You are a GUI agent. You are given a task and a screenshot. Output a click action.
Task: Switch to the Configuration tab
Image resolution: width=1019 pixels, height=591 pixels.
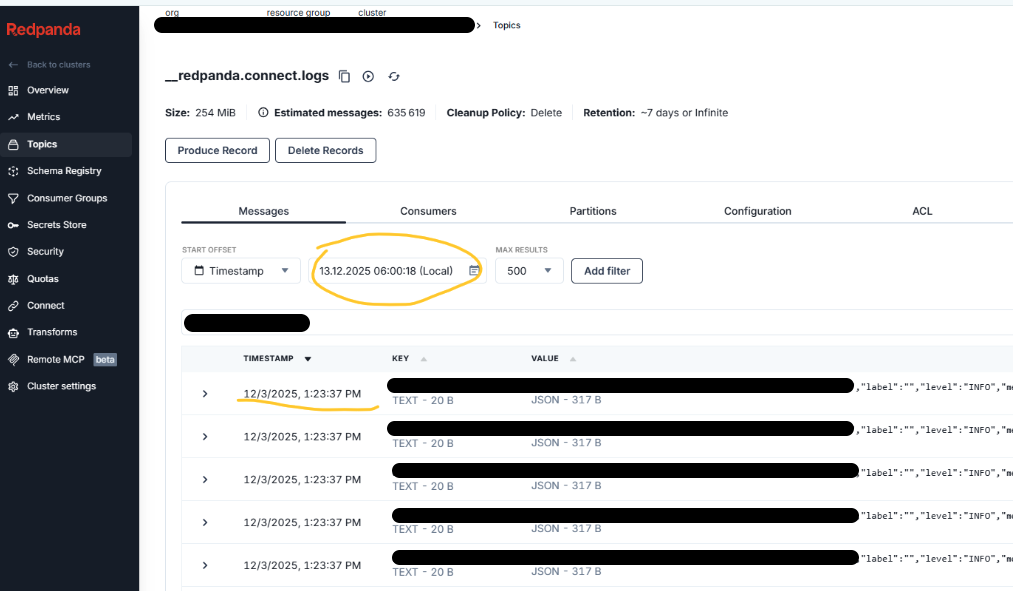click(x=758, y=211)
